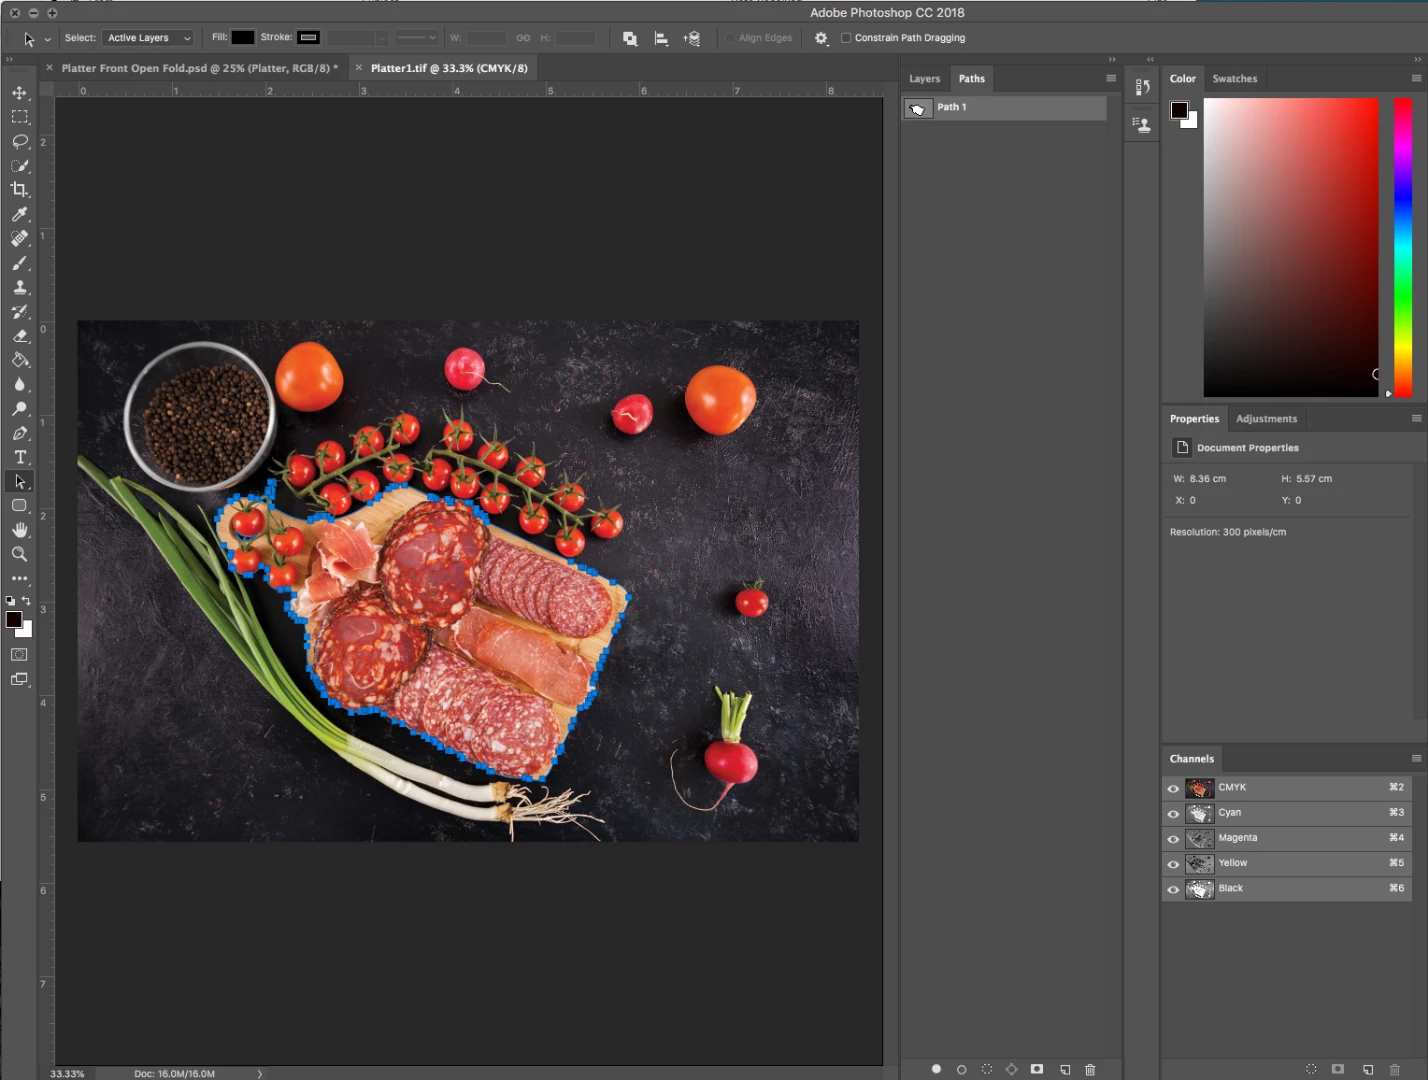
Task: Activate the Pen tool
Action: tap(19, 433)
